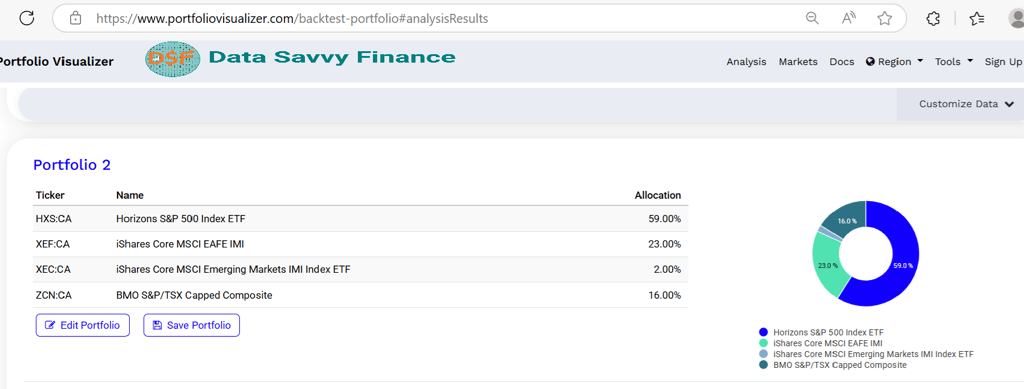This screenshot has width=1024, height=389.
Task: Open the browser zoom control icon
Action: pyautogui.click(x=812, y=18)
